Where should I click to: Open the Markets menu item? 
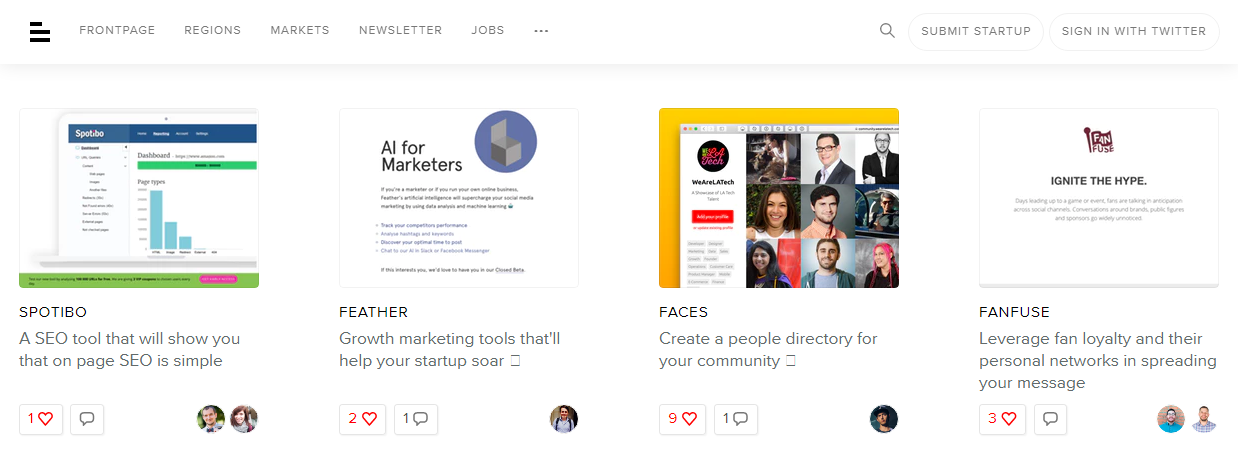pos(300,31)
